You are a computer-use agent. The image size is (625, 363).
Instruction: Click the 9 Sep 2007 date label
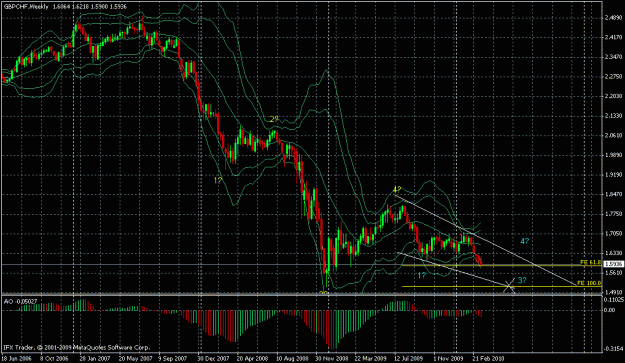coord(172,358)
